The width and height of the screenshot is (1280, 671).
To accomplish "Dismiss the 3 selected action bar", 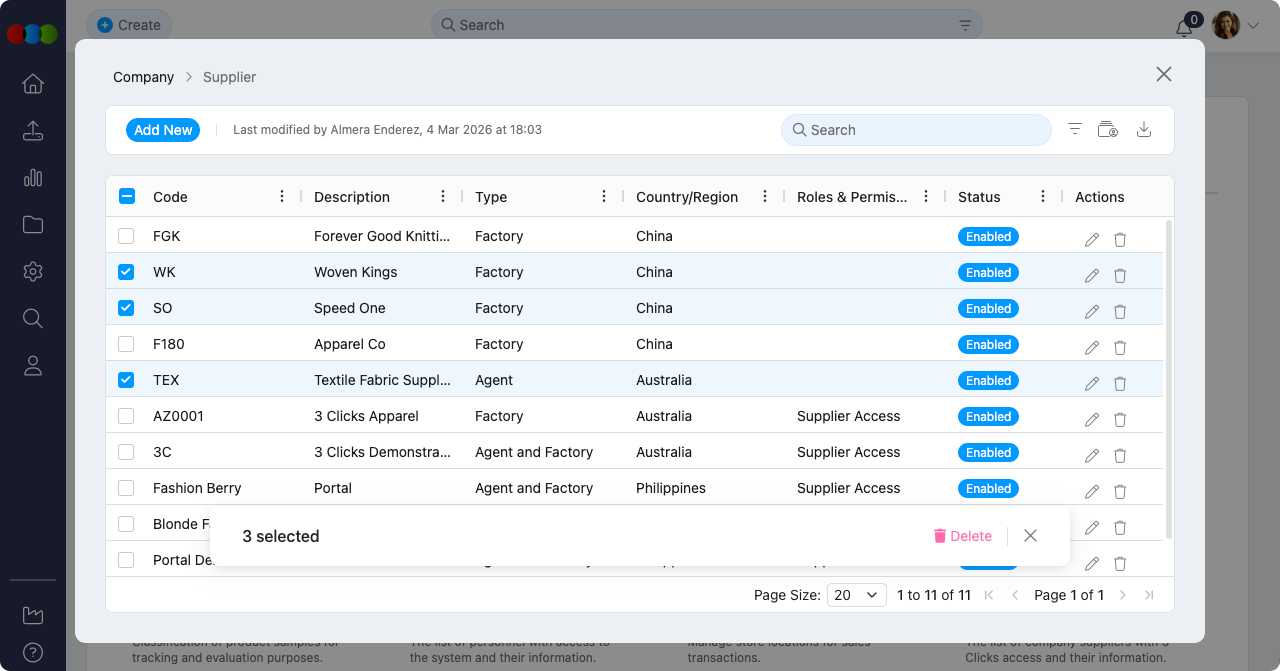I will [x=1030, y=536].
